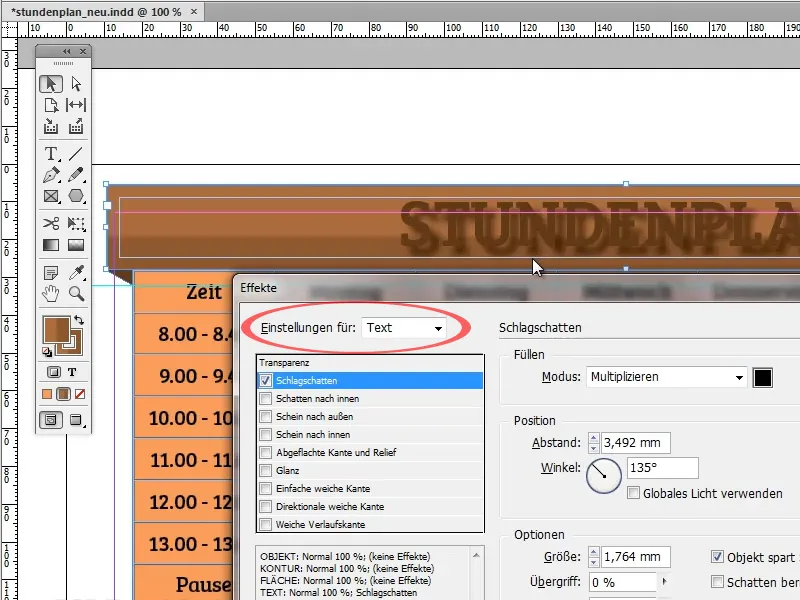Enable Schatten nach innen checkbox
Screen dimensions: 800x600
[x=265, y=398]
